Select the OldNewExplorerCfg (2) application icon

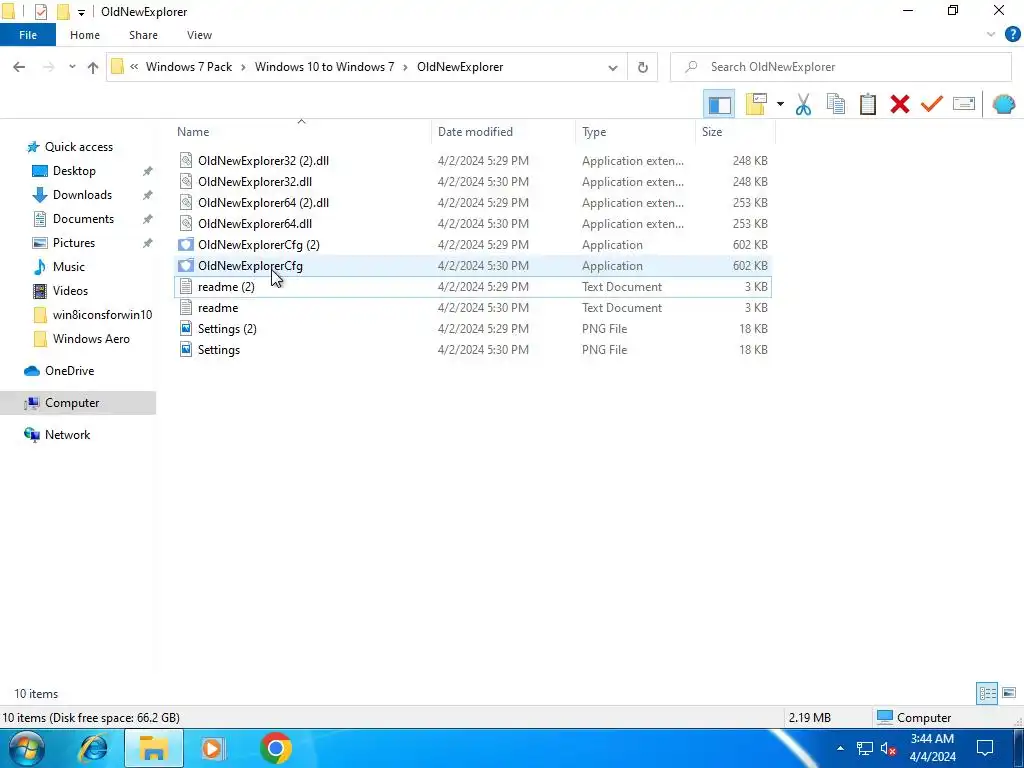point(186,245)
